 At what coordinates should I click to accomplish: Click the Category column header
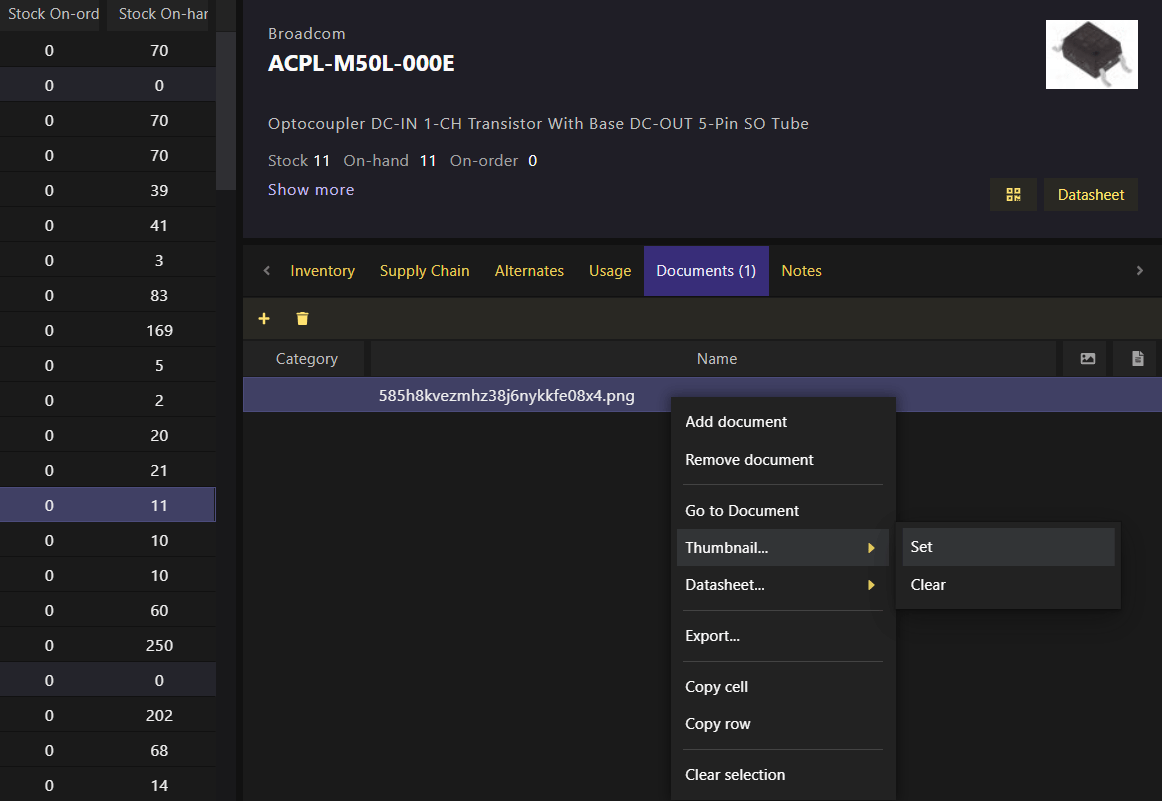pyautogui.click(x=306, y=359)
